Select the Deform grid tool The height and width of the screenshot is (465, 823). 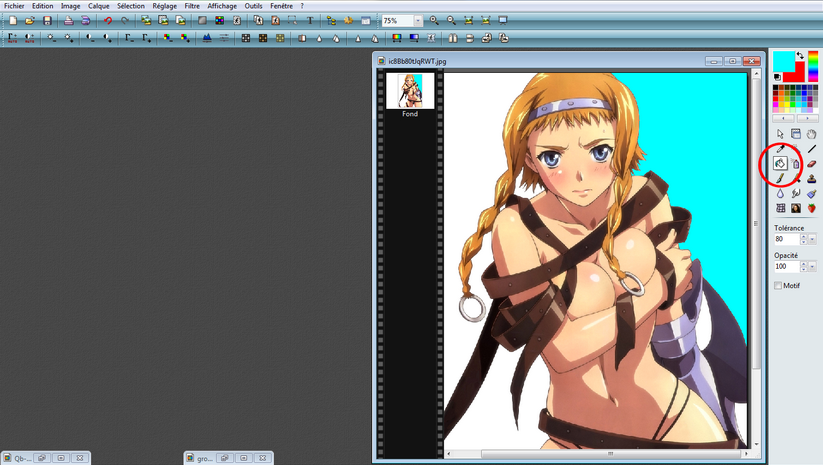coord(780,208)
